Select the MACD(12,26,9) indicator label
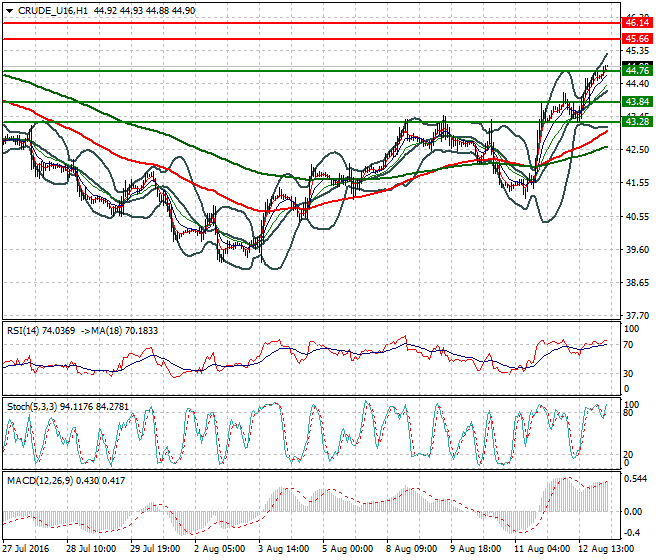This screenshot has width=660, height=560. [40, 480]
